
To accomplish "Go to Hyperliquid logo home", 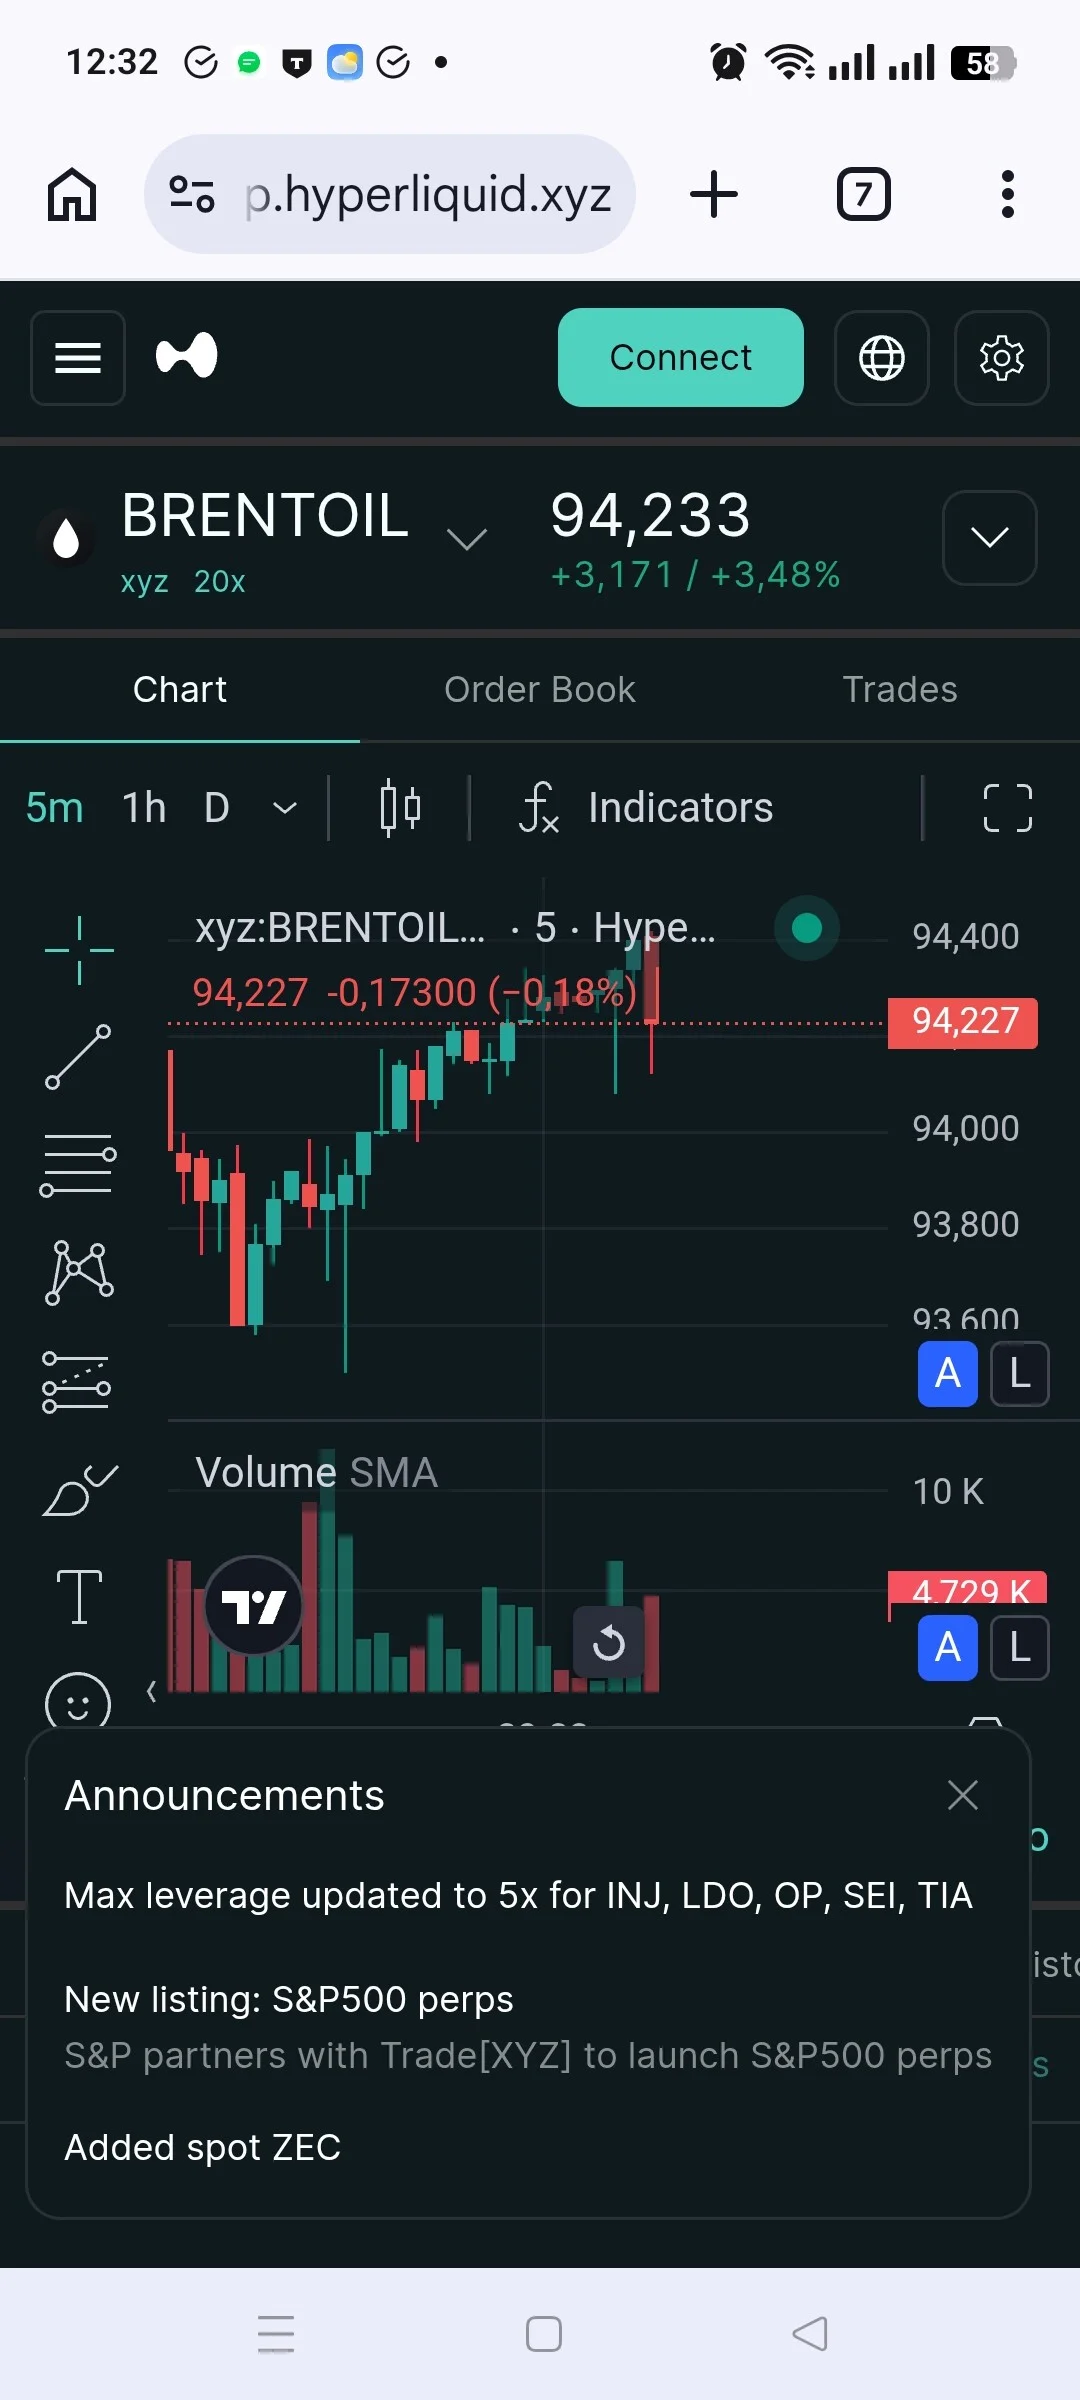I will 187,356.
